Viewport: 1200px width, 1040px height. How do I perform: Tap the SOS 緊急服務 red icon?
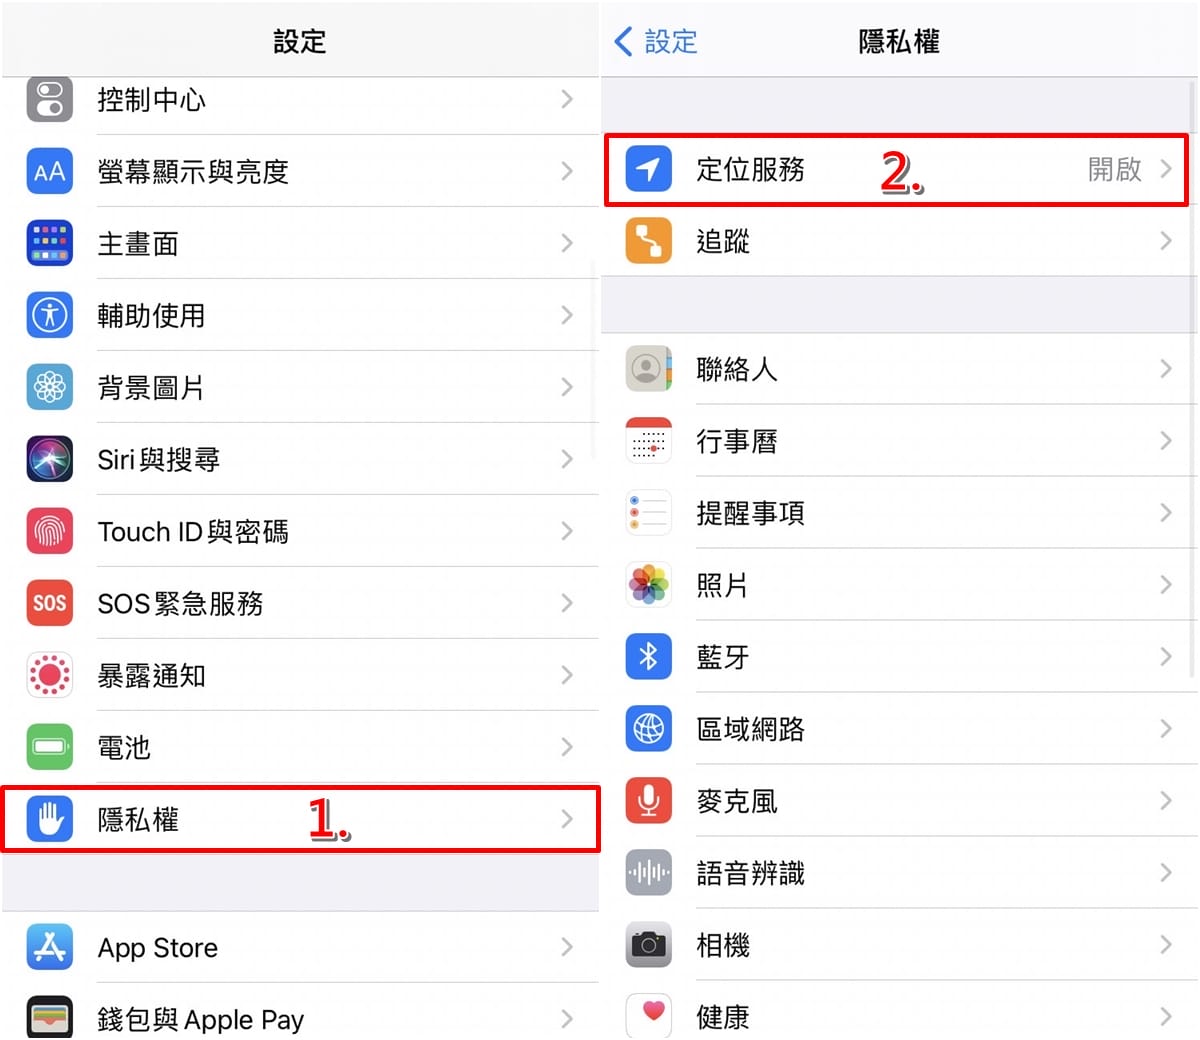49,603
